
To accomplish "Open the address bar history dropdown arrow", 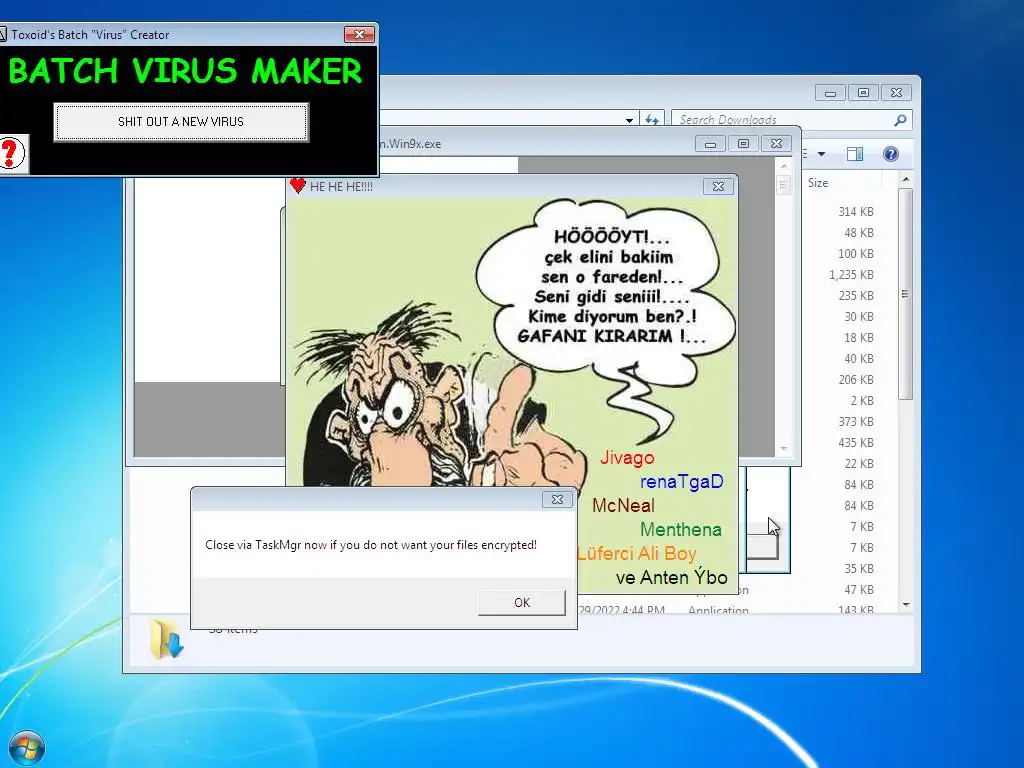I will point(629,120).
